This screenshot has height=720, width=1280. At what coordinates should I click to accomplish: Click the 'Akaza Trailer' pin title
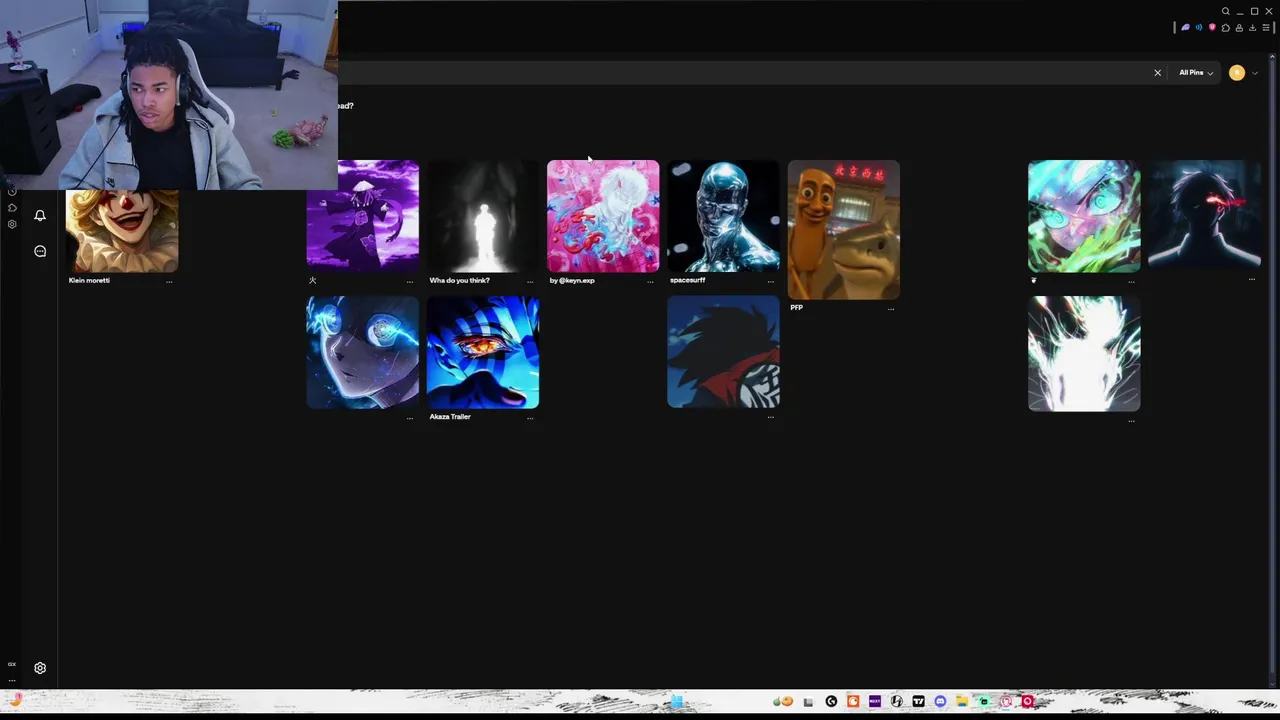click(x=450, y=416)
